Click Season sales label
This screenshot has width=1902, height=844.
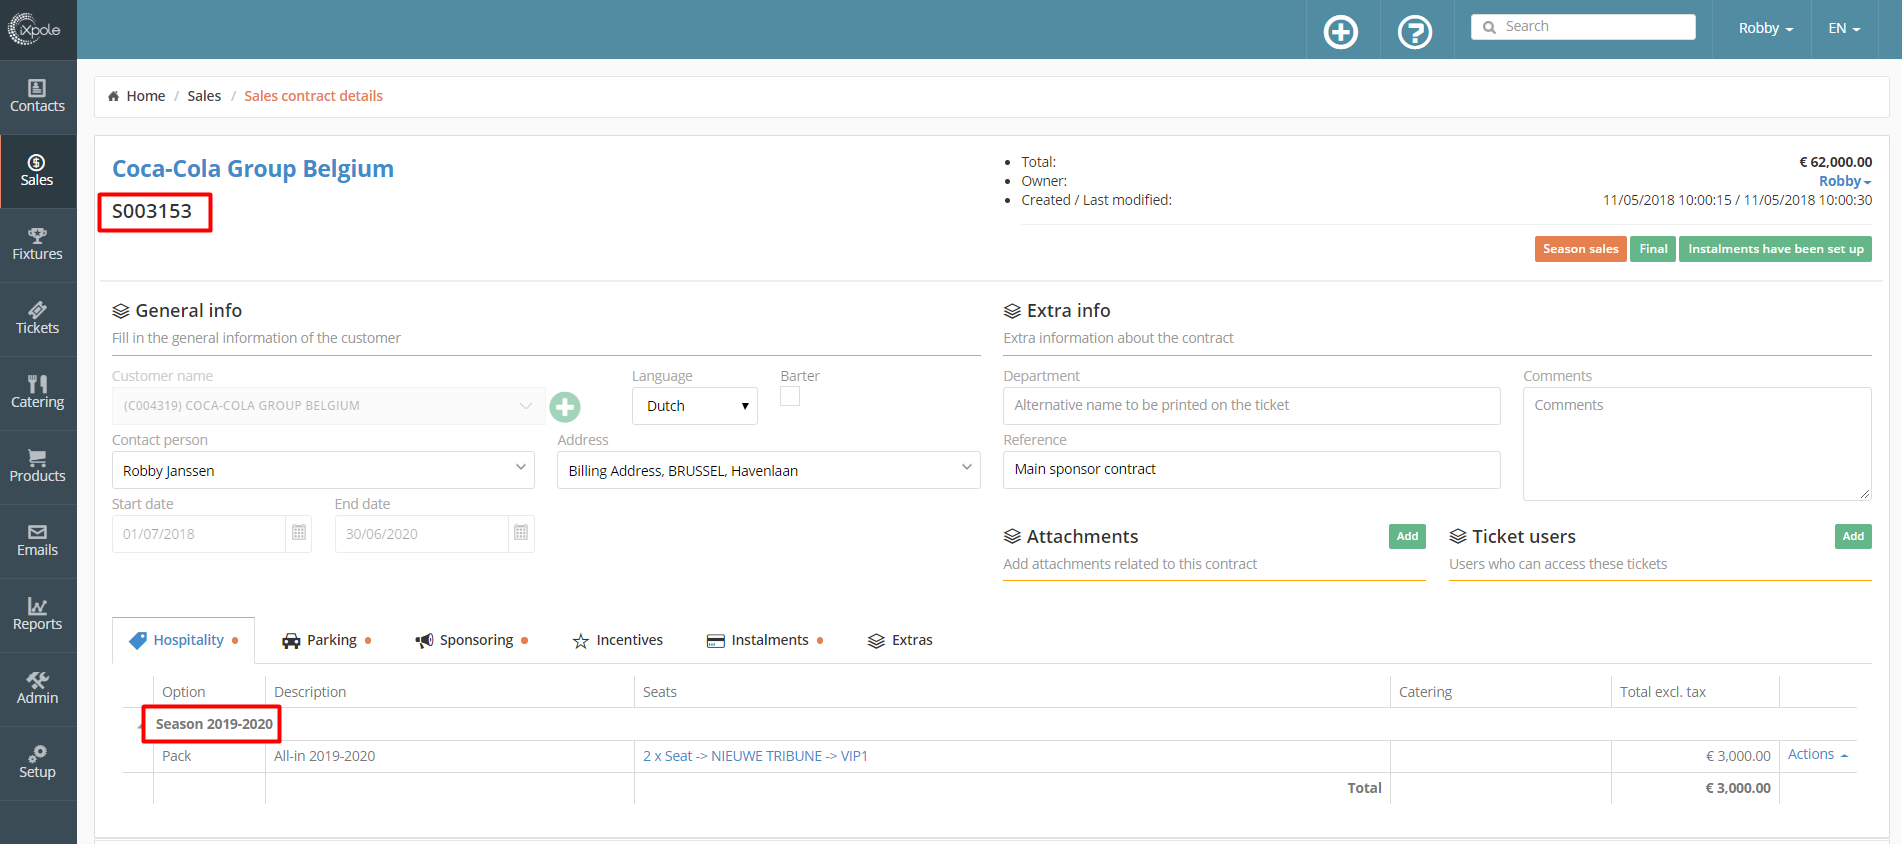pos(1580,249)
